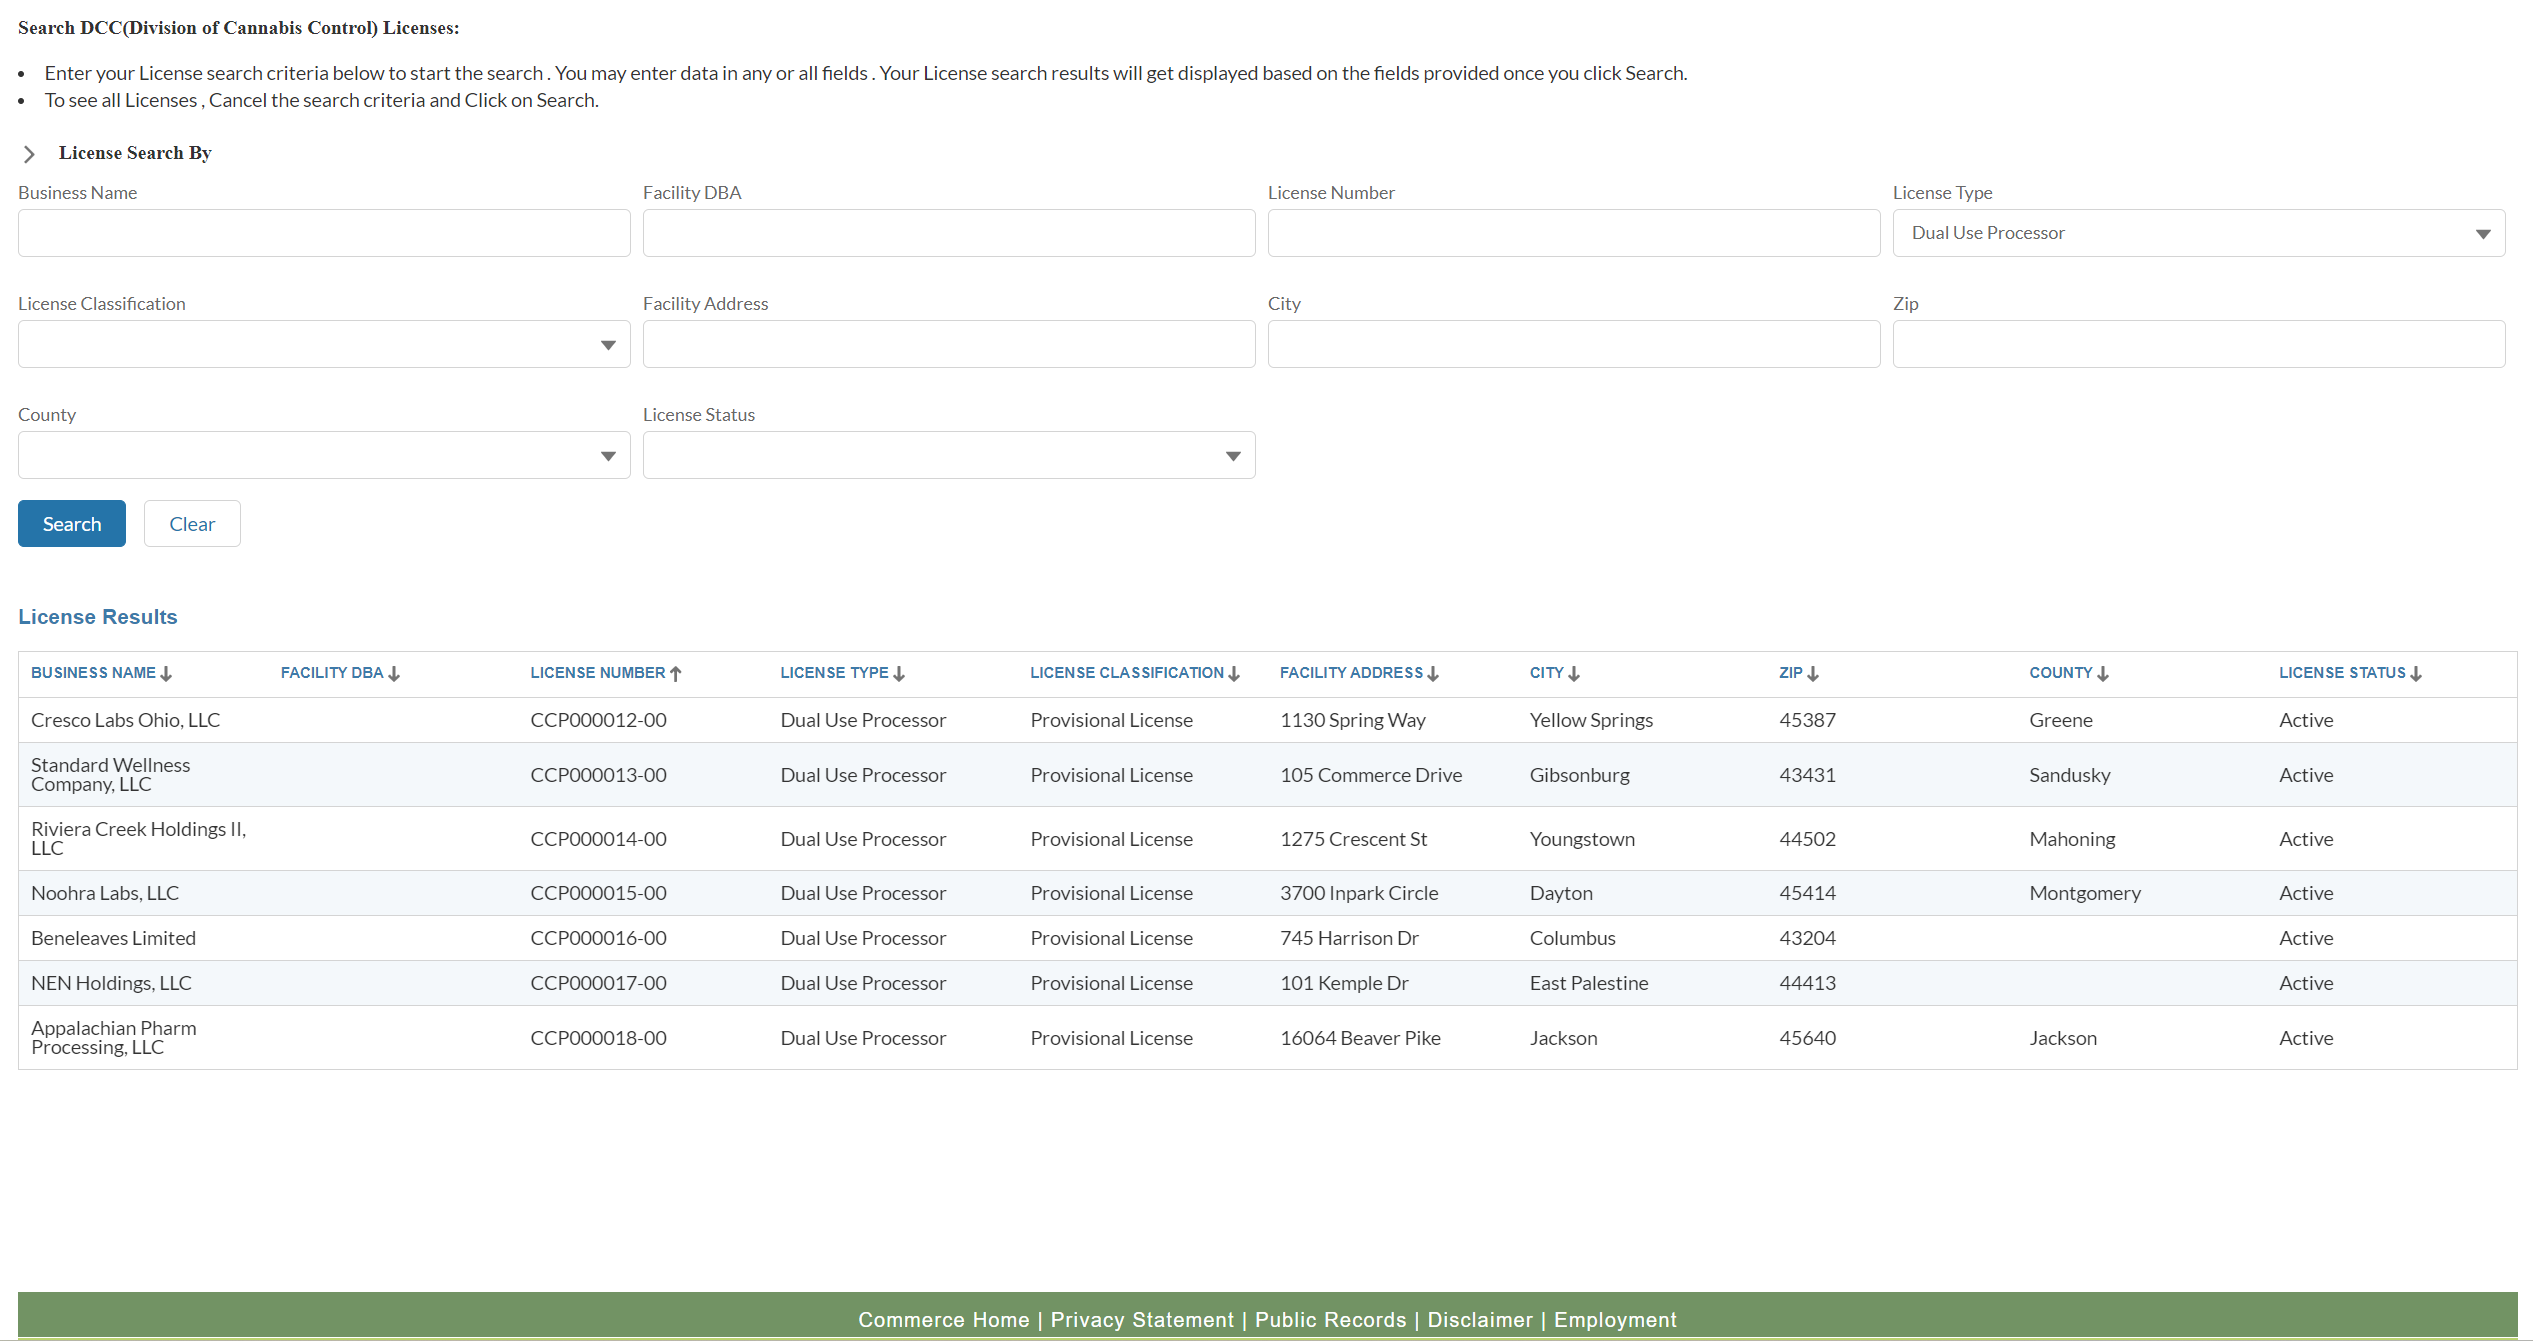Image resolution: width=2533 pixels, height=1341 pixels.
Task: Focus the License Number input field
Action: click(x=1574, y=233)
